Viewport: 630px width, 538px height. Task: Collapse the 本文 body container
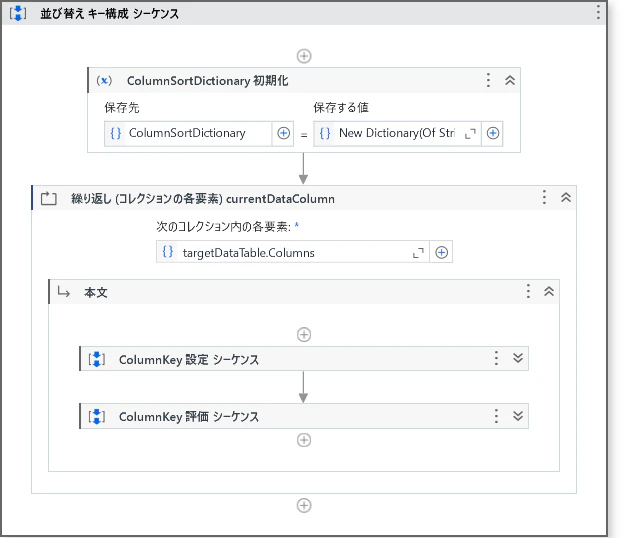pyautogui.click(x=549, y=291)
